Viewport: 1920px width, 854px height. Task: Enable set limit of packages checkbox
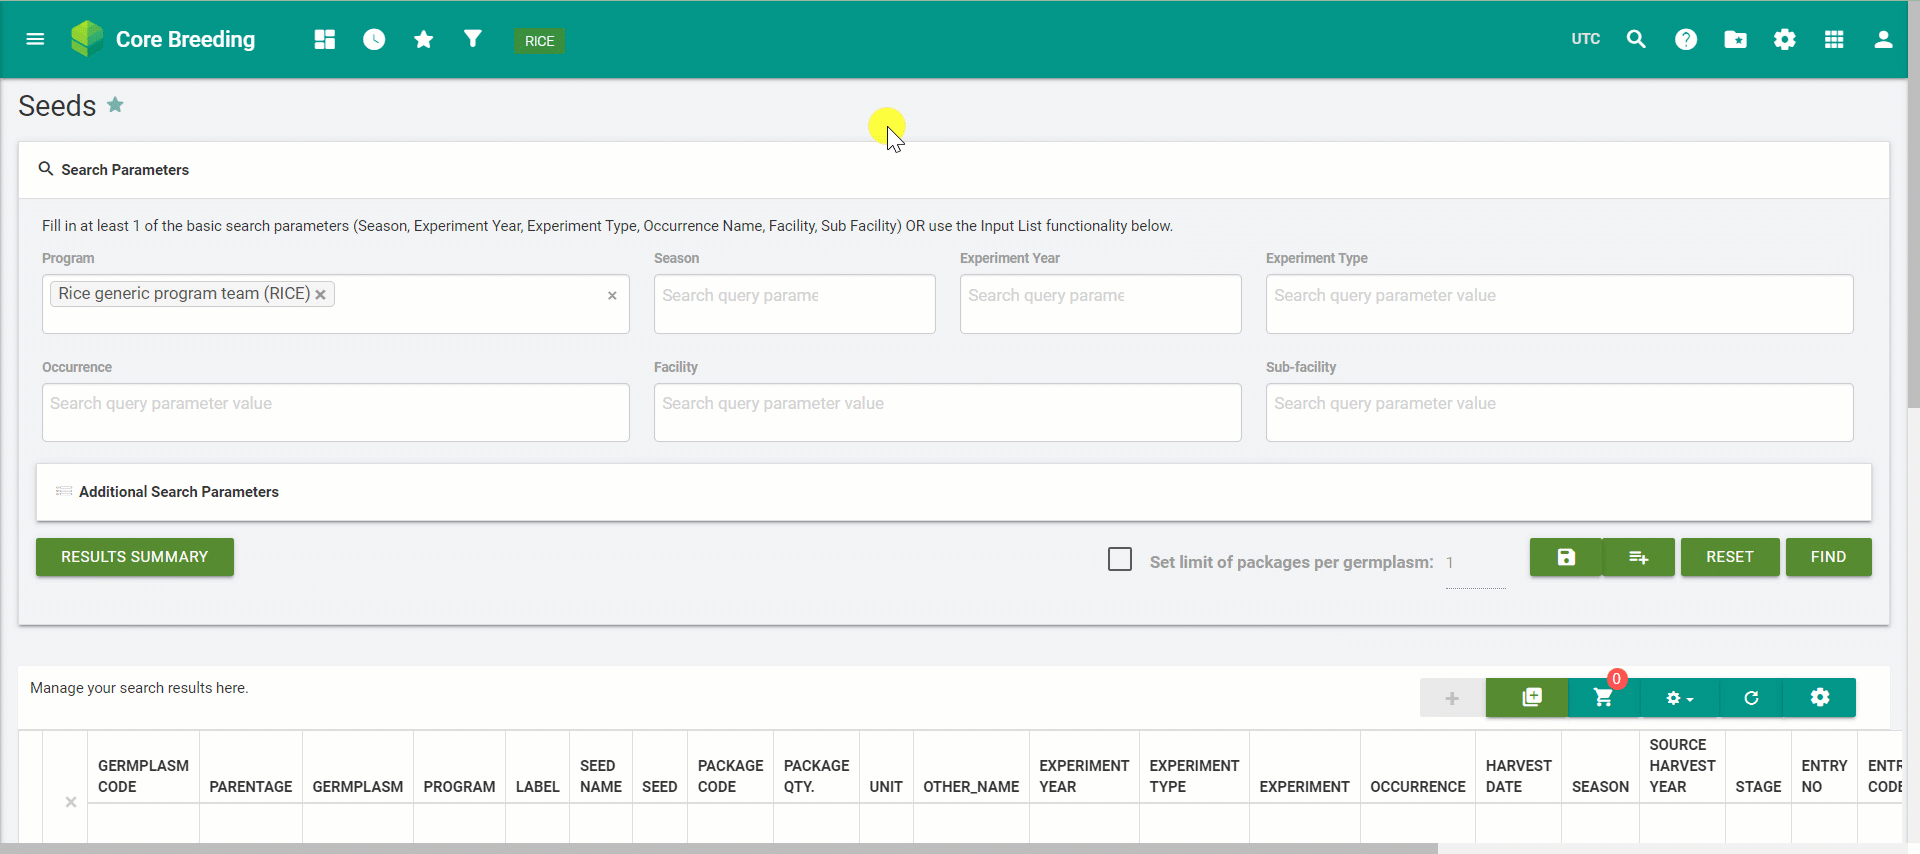pos(1120,559)
